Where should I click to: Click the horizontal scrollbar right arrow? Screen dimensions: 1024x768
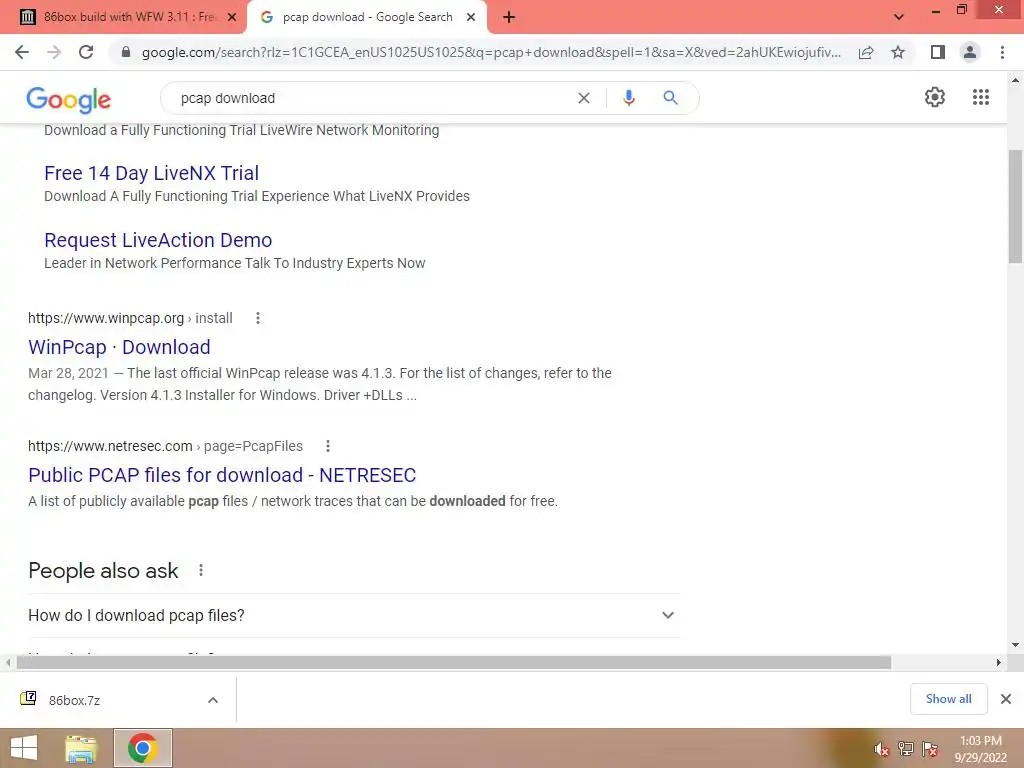pos(998,663)
